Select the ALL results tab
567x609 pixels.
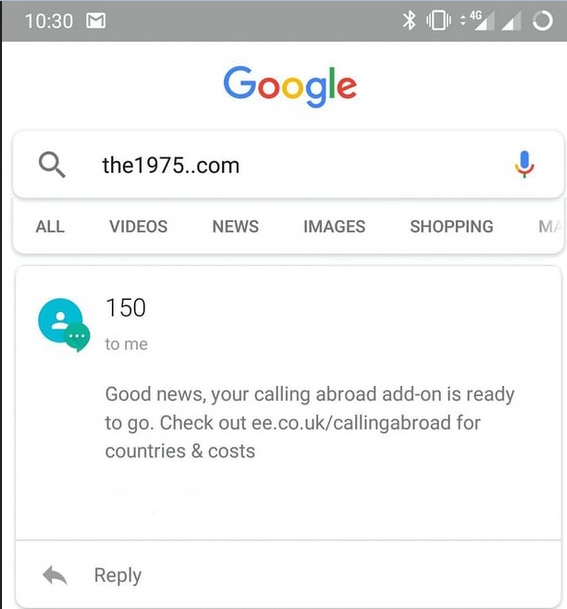50,226
